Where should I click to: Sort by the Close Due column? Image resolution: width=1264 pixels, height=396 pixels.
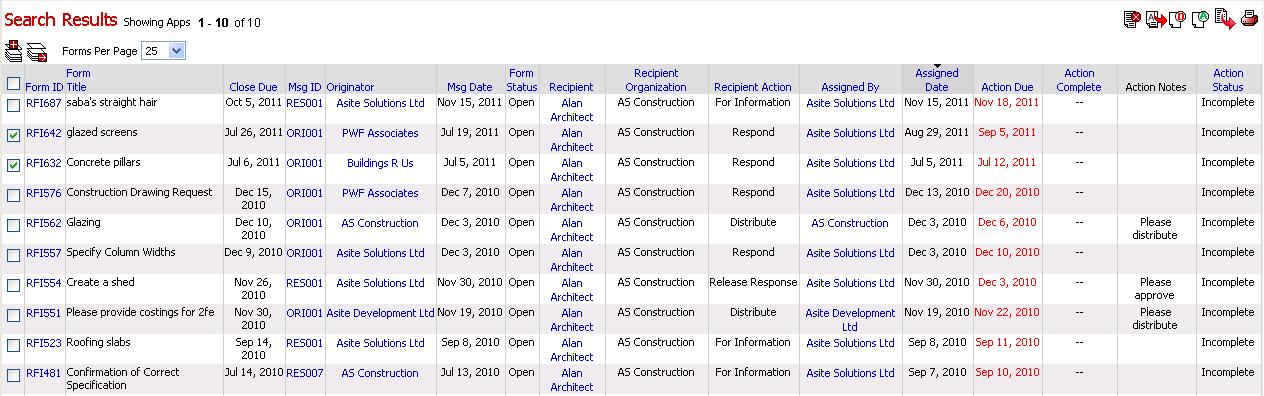tap(253, 87)
